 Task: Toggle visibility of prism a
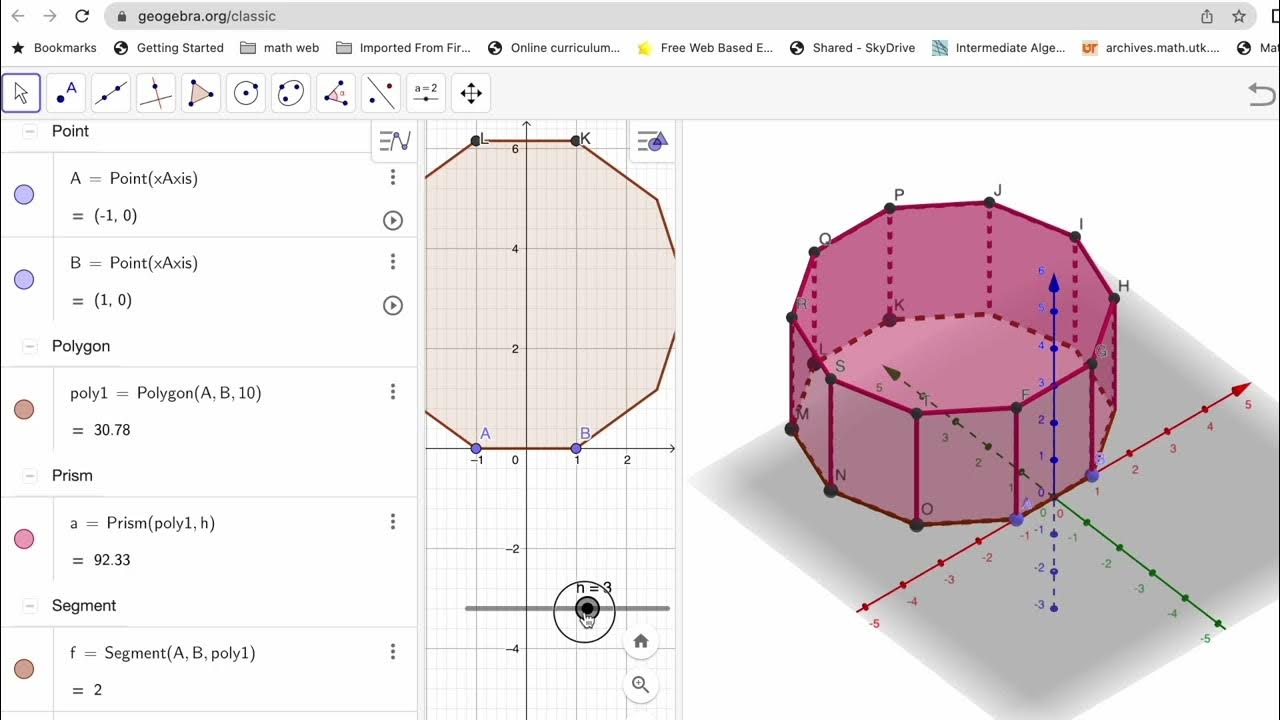click(24, 539)
